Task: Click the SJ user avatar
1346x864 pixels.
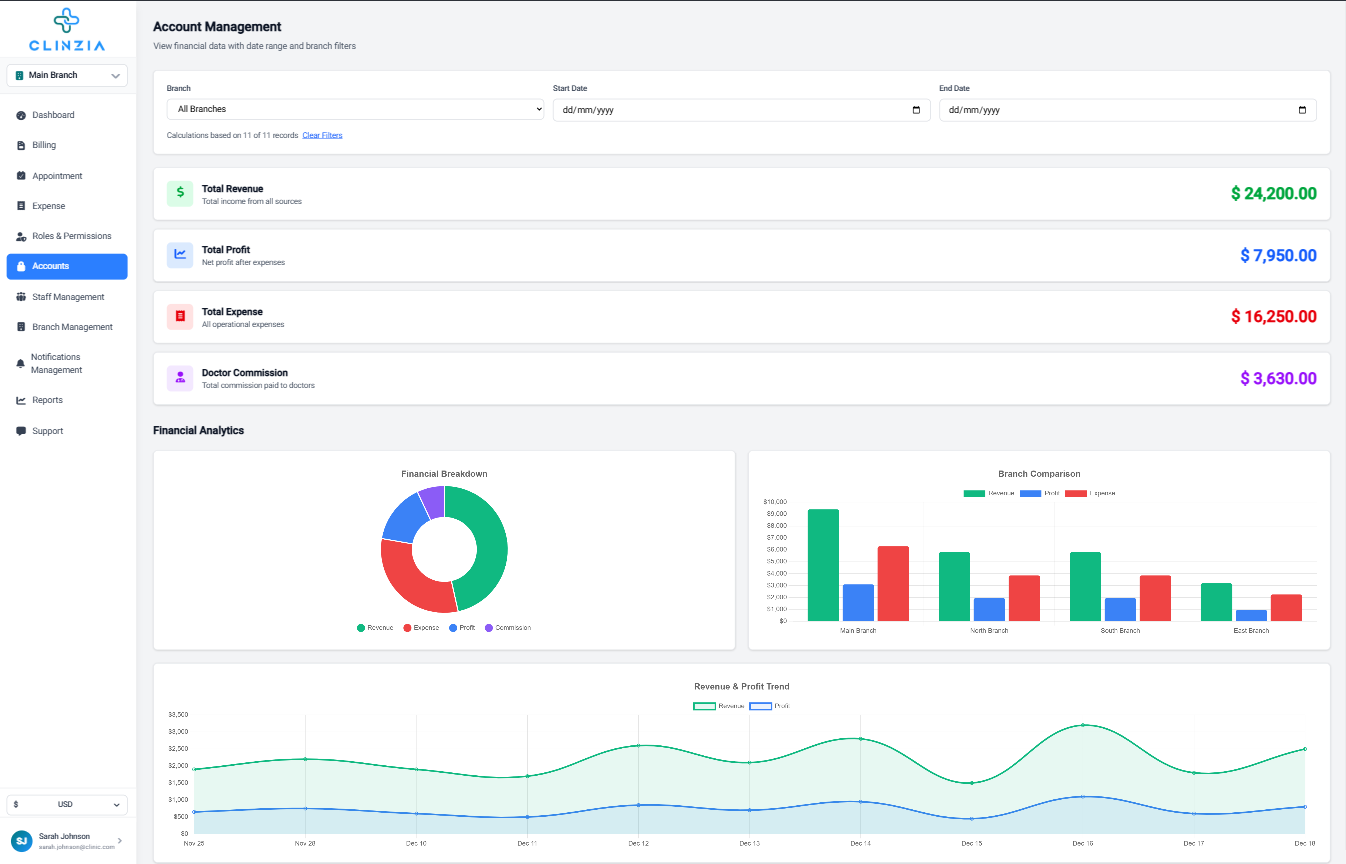Action: click(x=22, y=841)
